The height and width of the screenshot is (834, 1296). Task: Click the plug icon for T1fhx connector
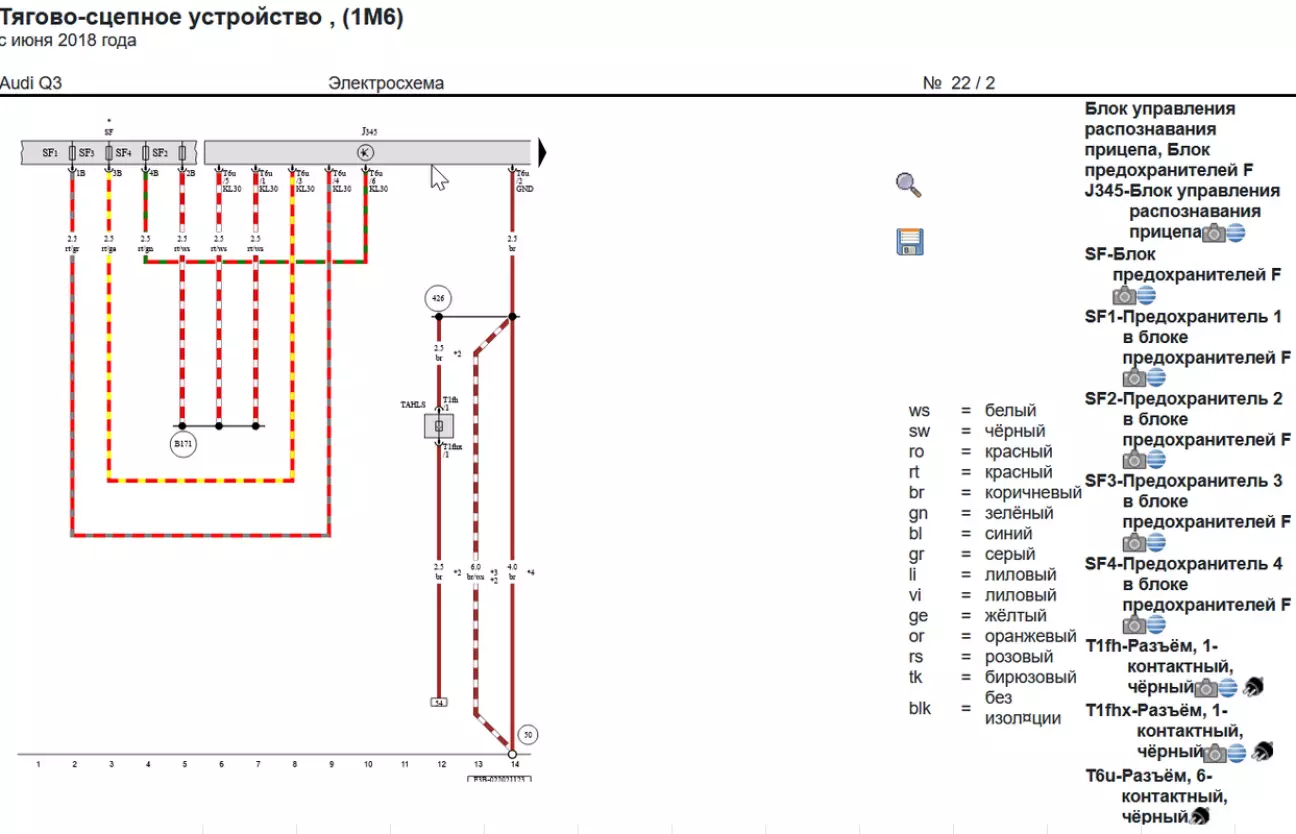1262,751
